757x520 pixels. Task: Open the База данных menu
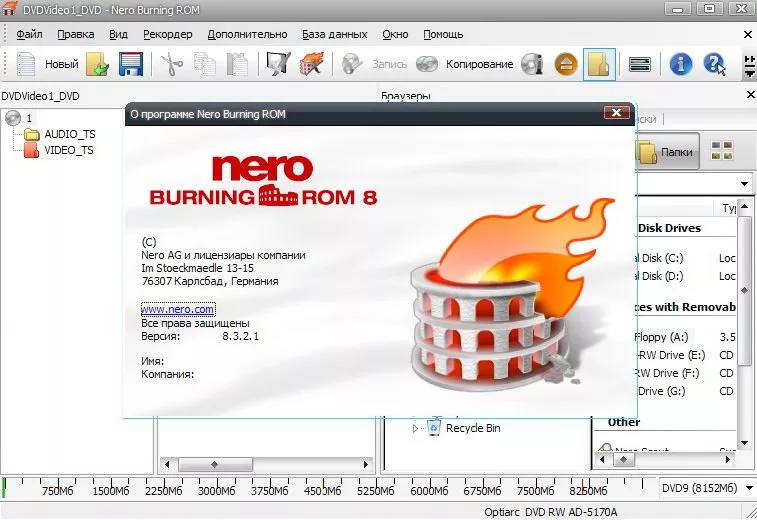coord(335,34)
